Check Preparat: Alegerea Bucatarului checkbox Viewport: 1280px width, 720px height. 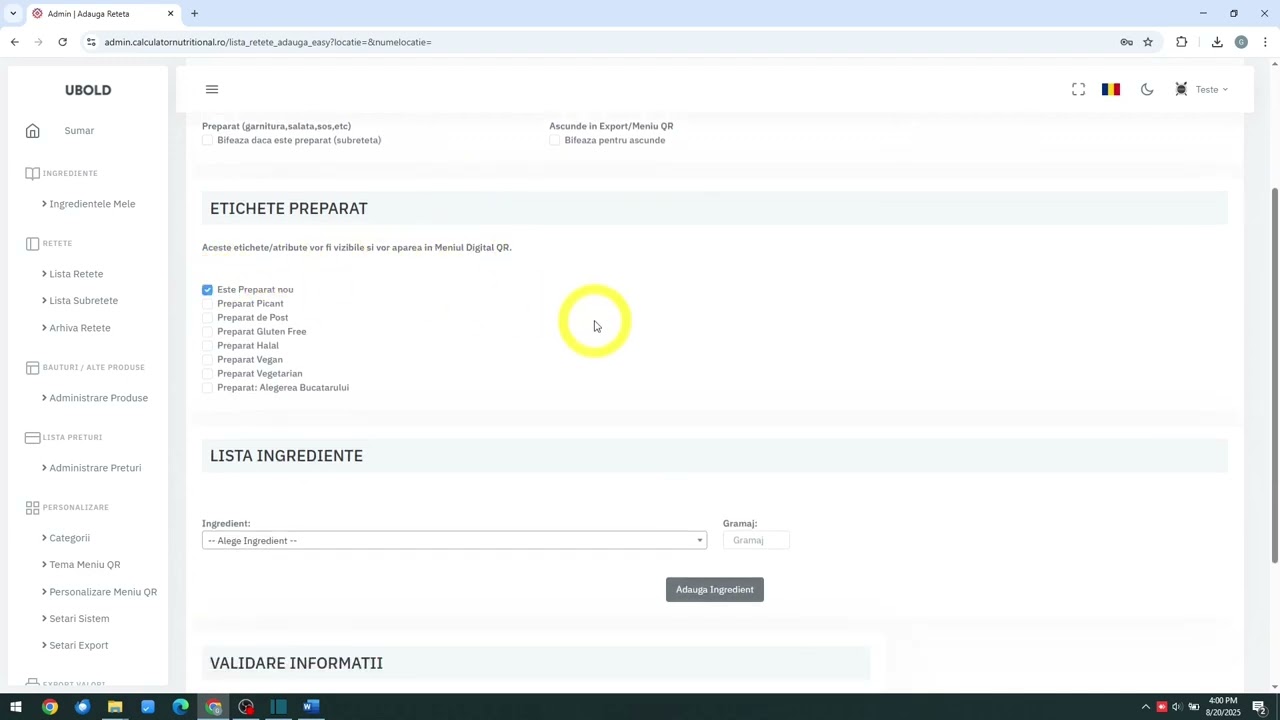(207, 388)
